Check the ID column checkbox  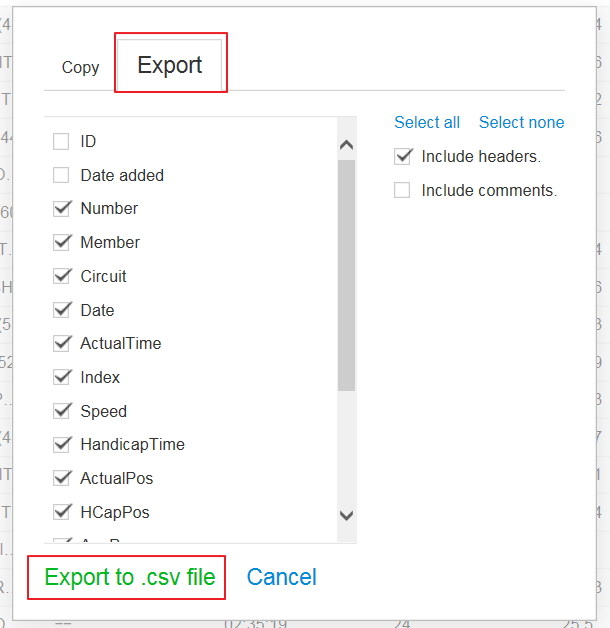pyautogui.click(x=61, y=141)
